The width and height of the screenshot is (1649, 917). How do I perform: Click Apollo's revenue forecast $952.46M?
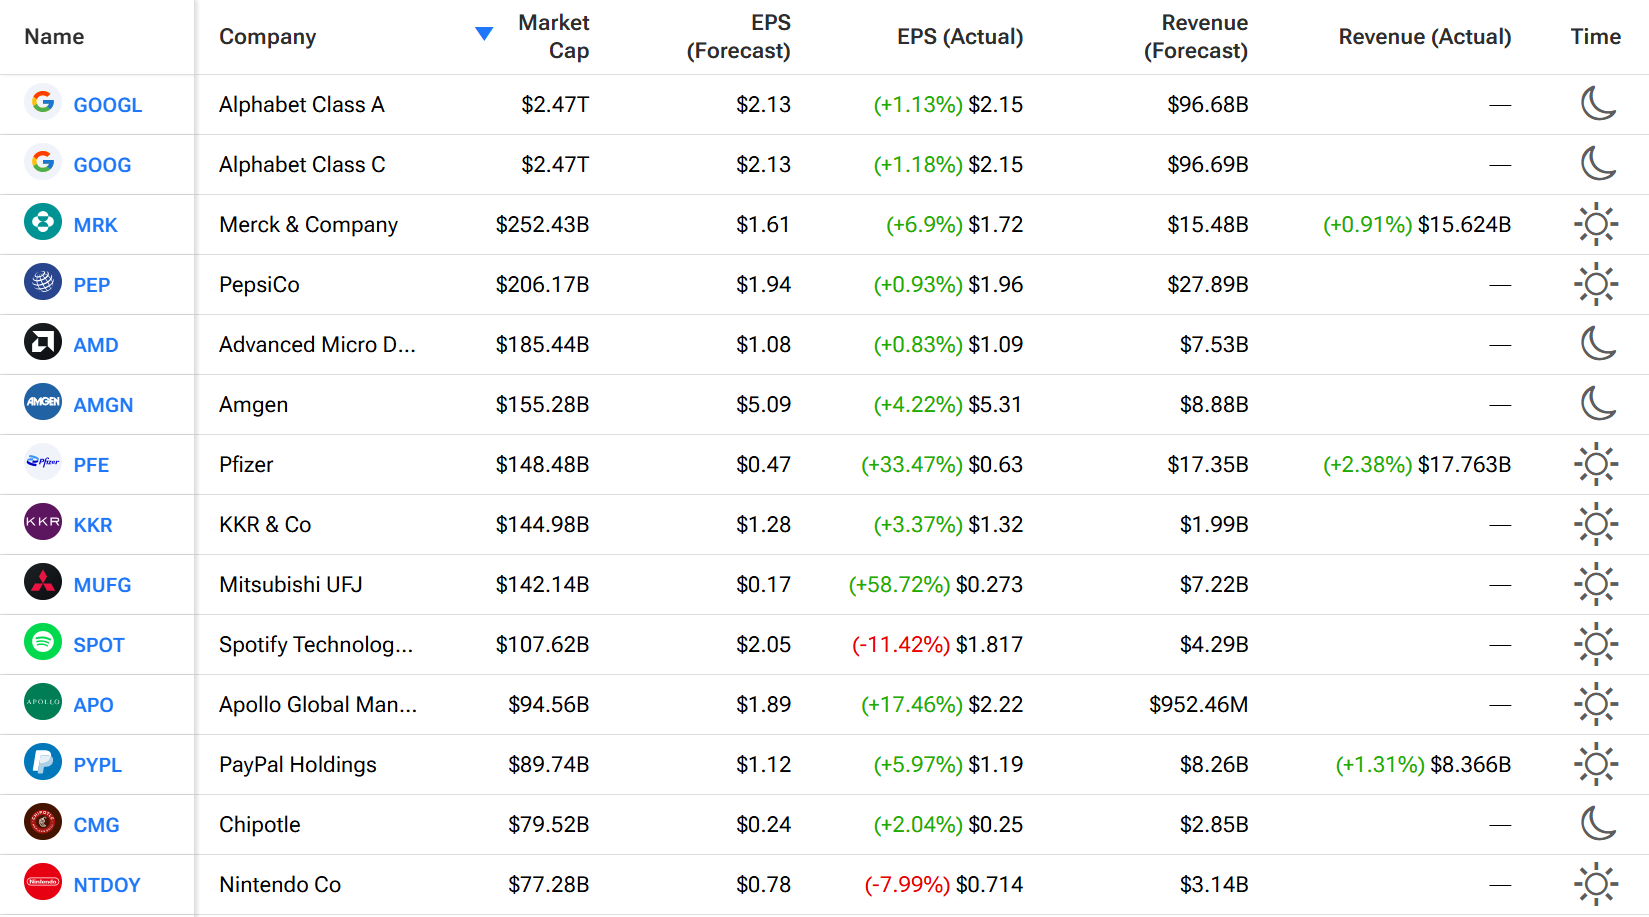(1198, 704)
